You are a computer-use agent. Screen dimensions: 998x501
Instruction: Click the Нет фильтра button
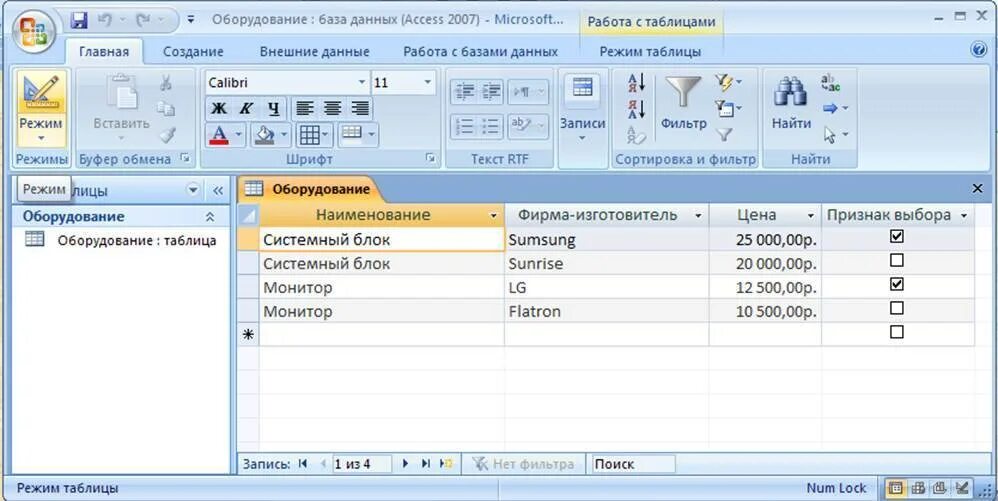point(523,464)
